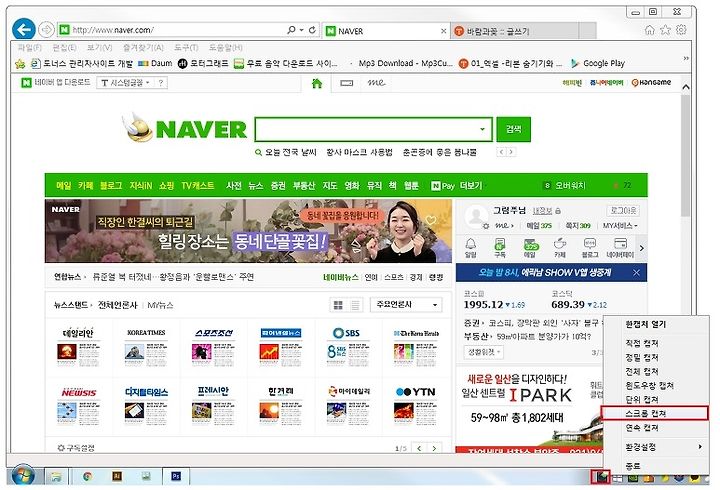Image resolution: width=720 pixels, height=490 pixels.
Task: Close the blue V앱 생중계 banner
Action: (636, 272)
